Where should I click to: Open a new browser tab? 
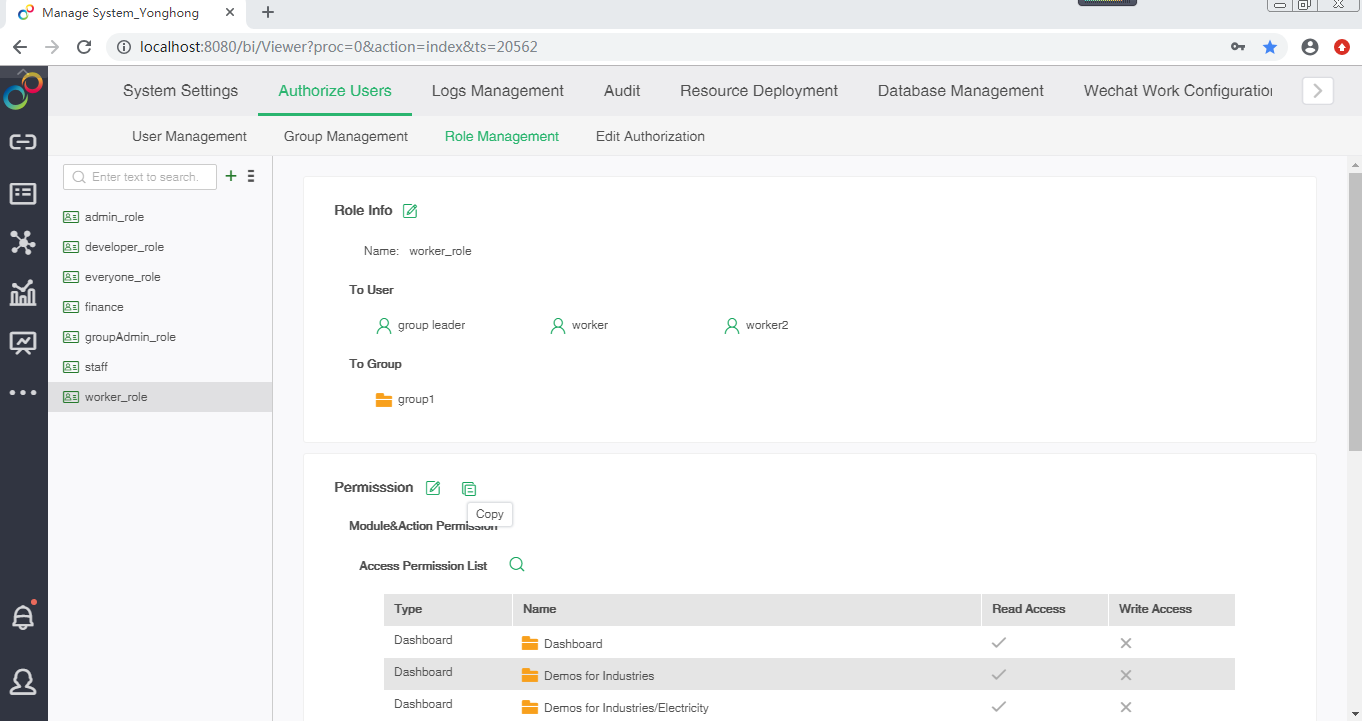click(268, 13)
